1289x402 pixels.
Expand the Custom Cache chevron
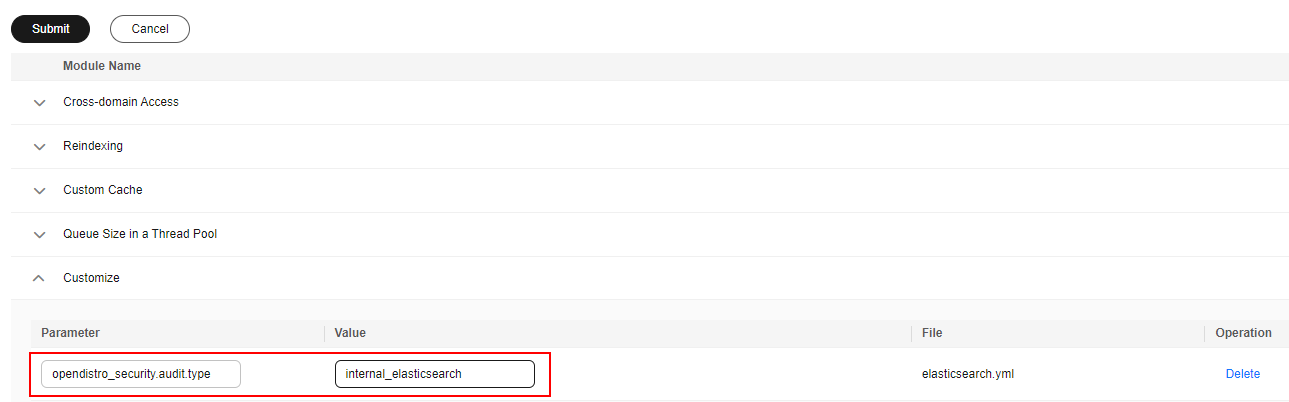(40, 191)
